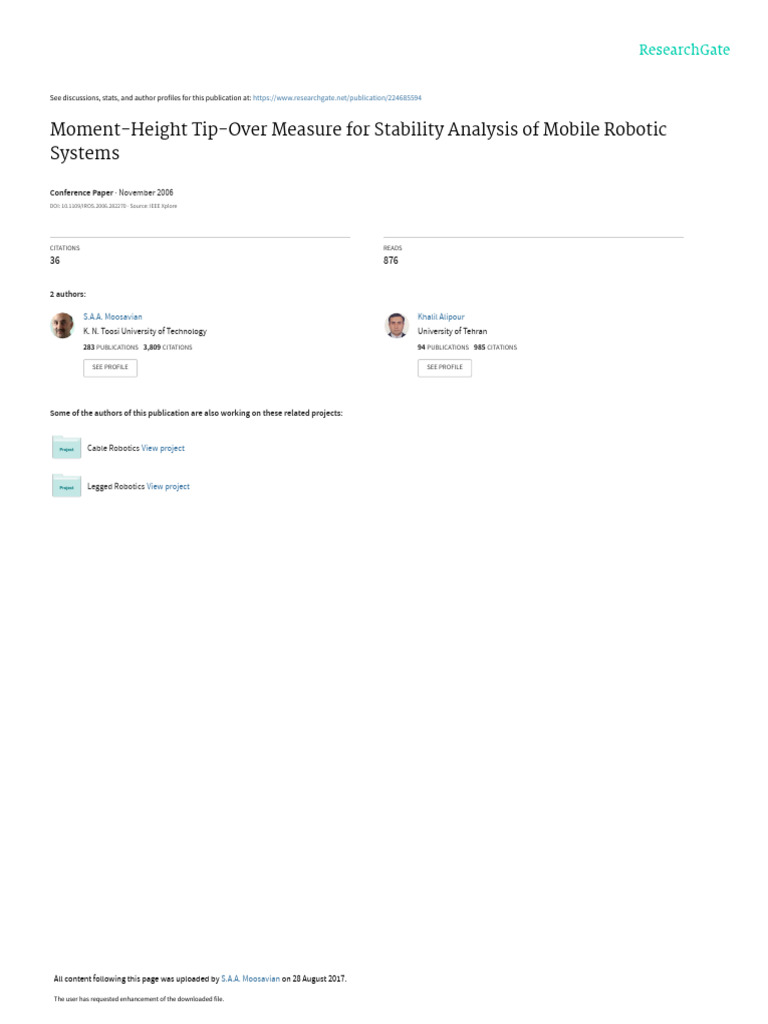This screenshot has width=768, height=1024.
Task: Click View project next to Cable Robotics
Action: tap(163, 448)
